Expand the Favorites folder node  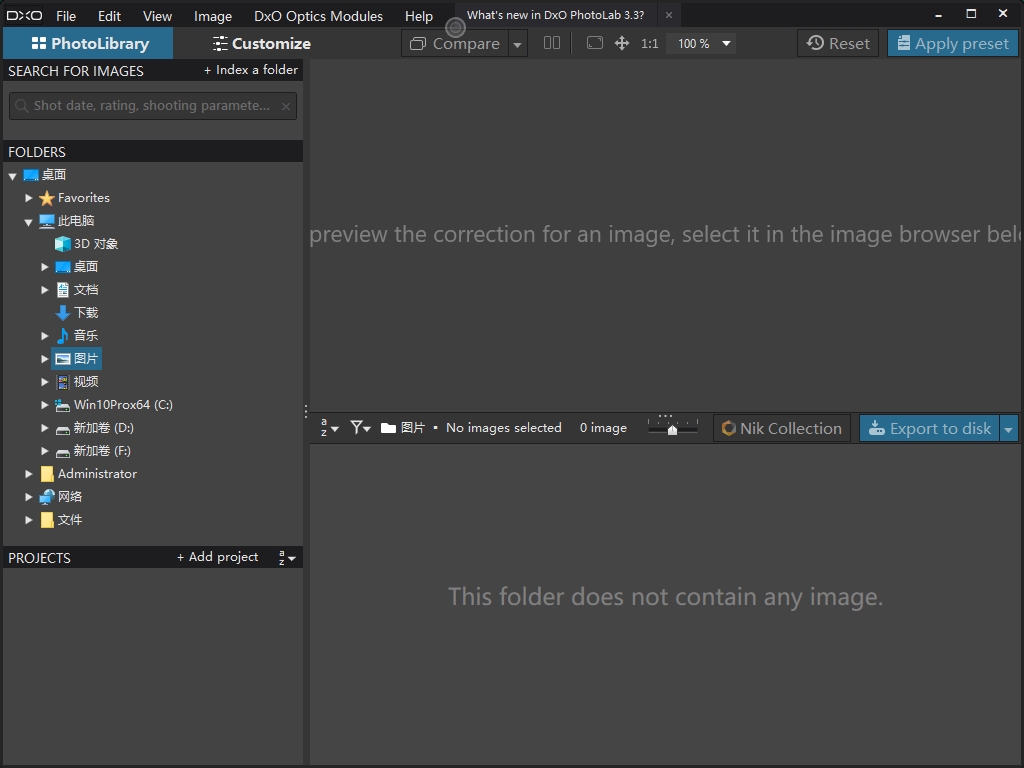(29, 198)
